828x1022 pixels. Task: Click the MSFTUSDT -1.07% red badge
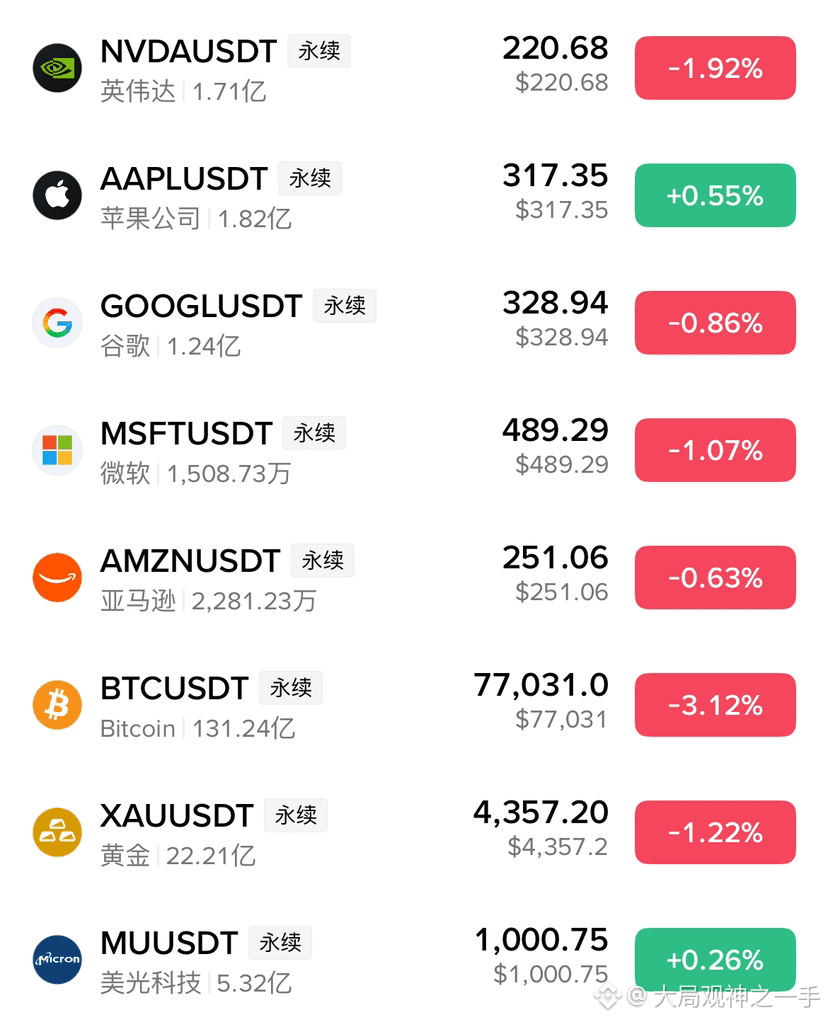pos(715,450)
